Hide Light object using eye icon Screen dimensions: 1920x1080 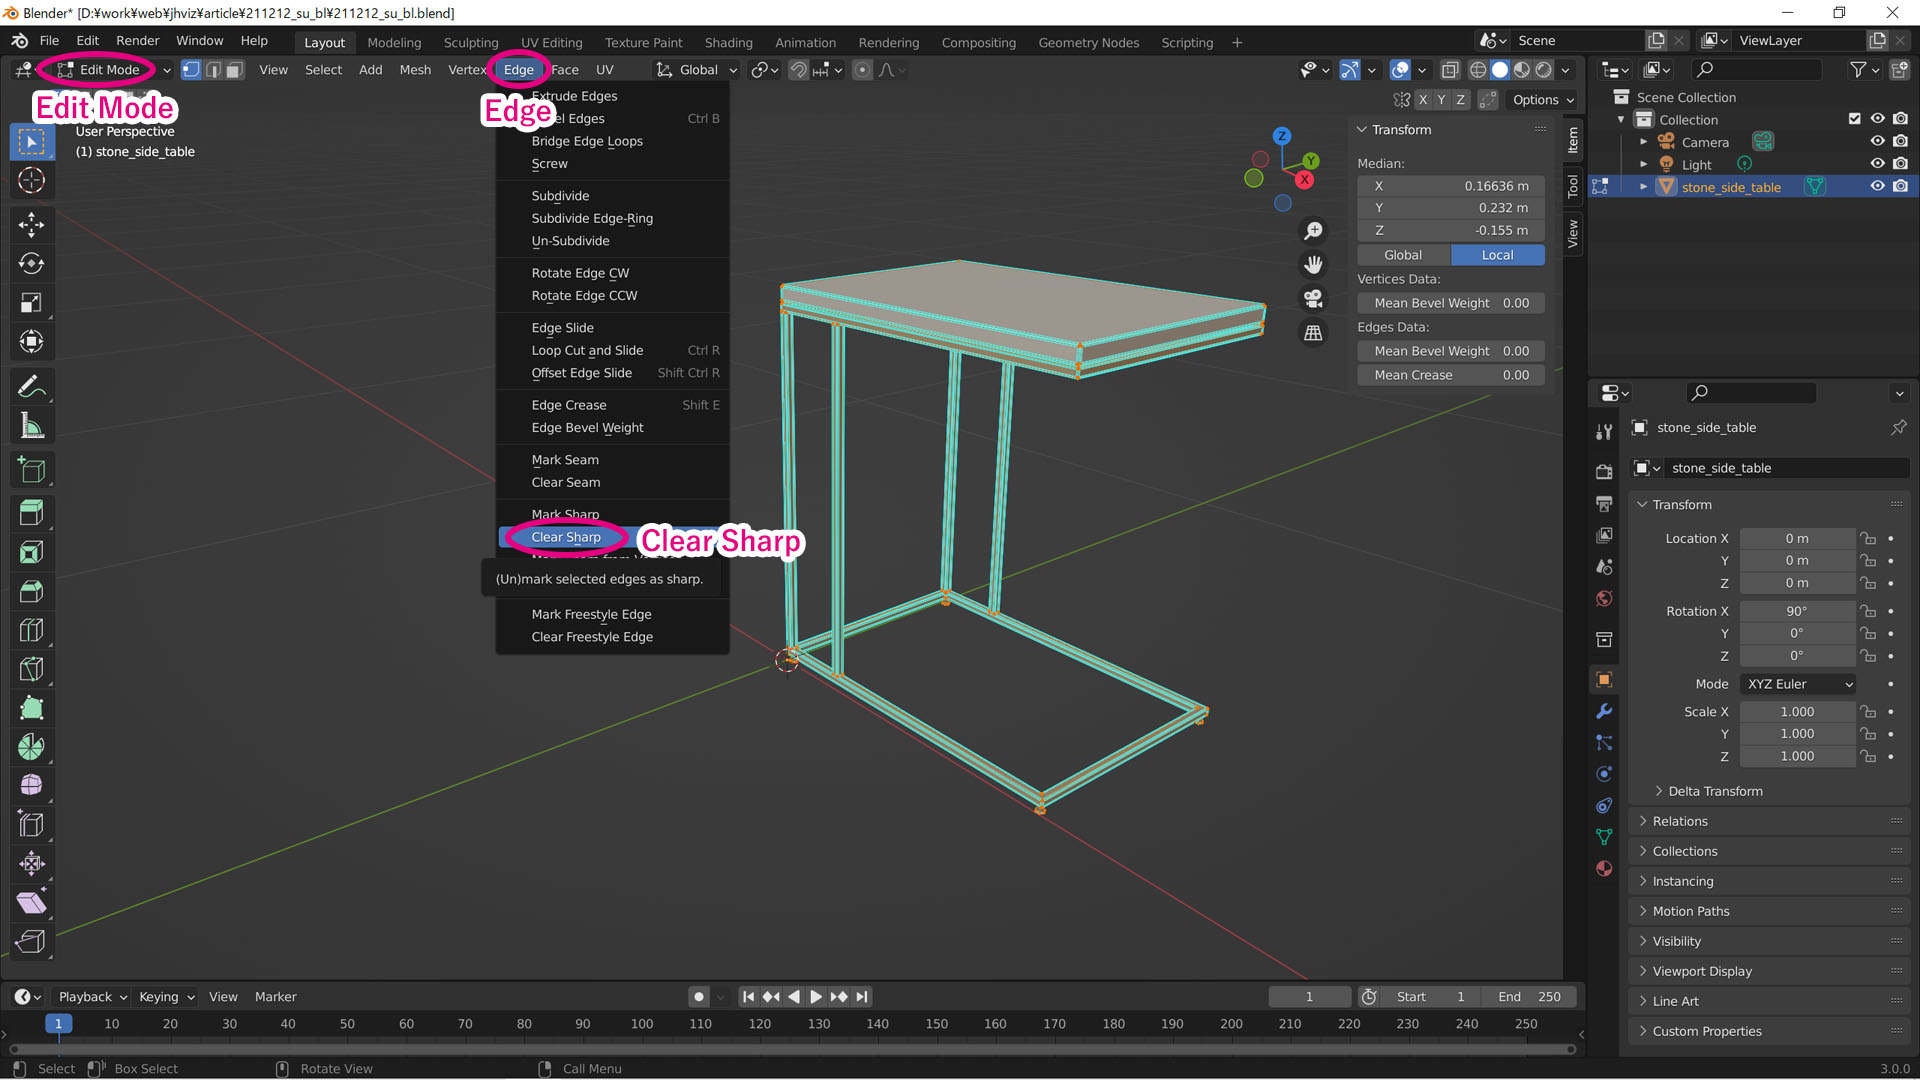pos(1877,163)
